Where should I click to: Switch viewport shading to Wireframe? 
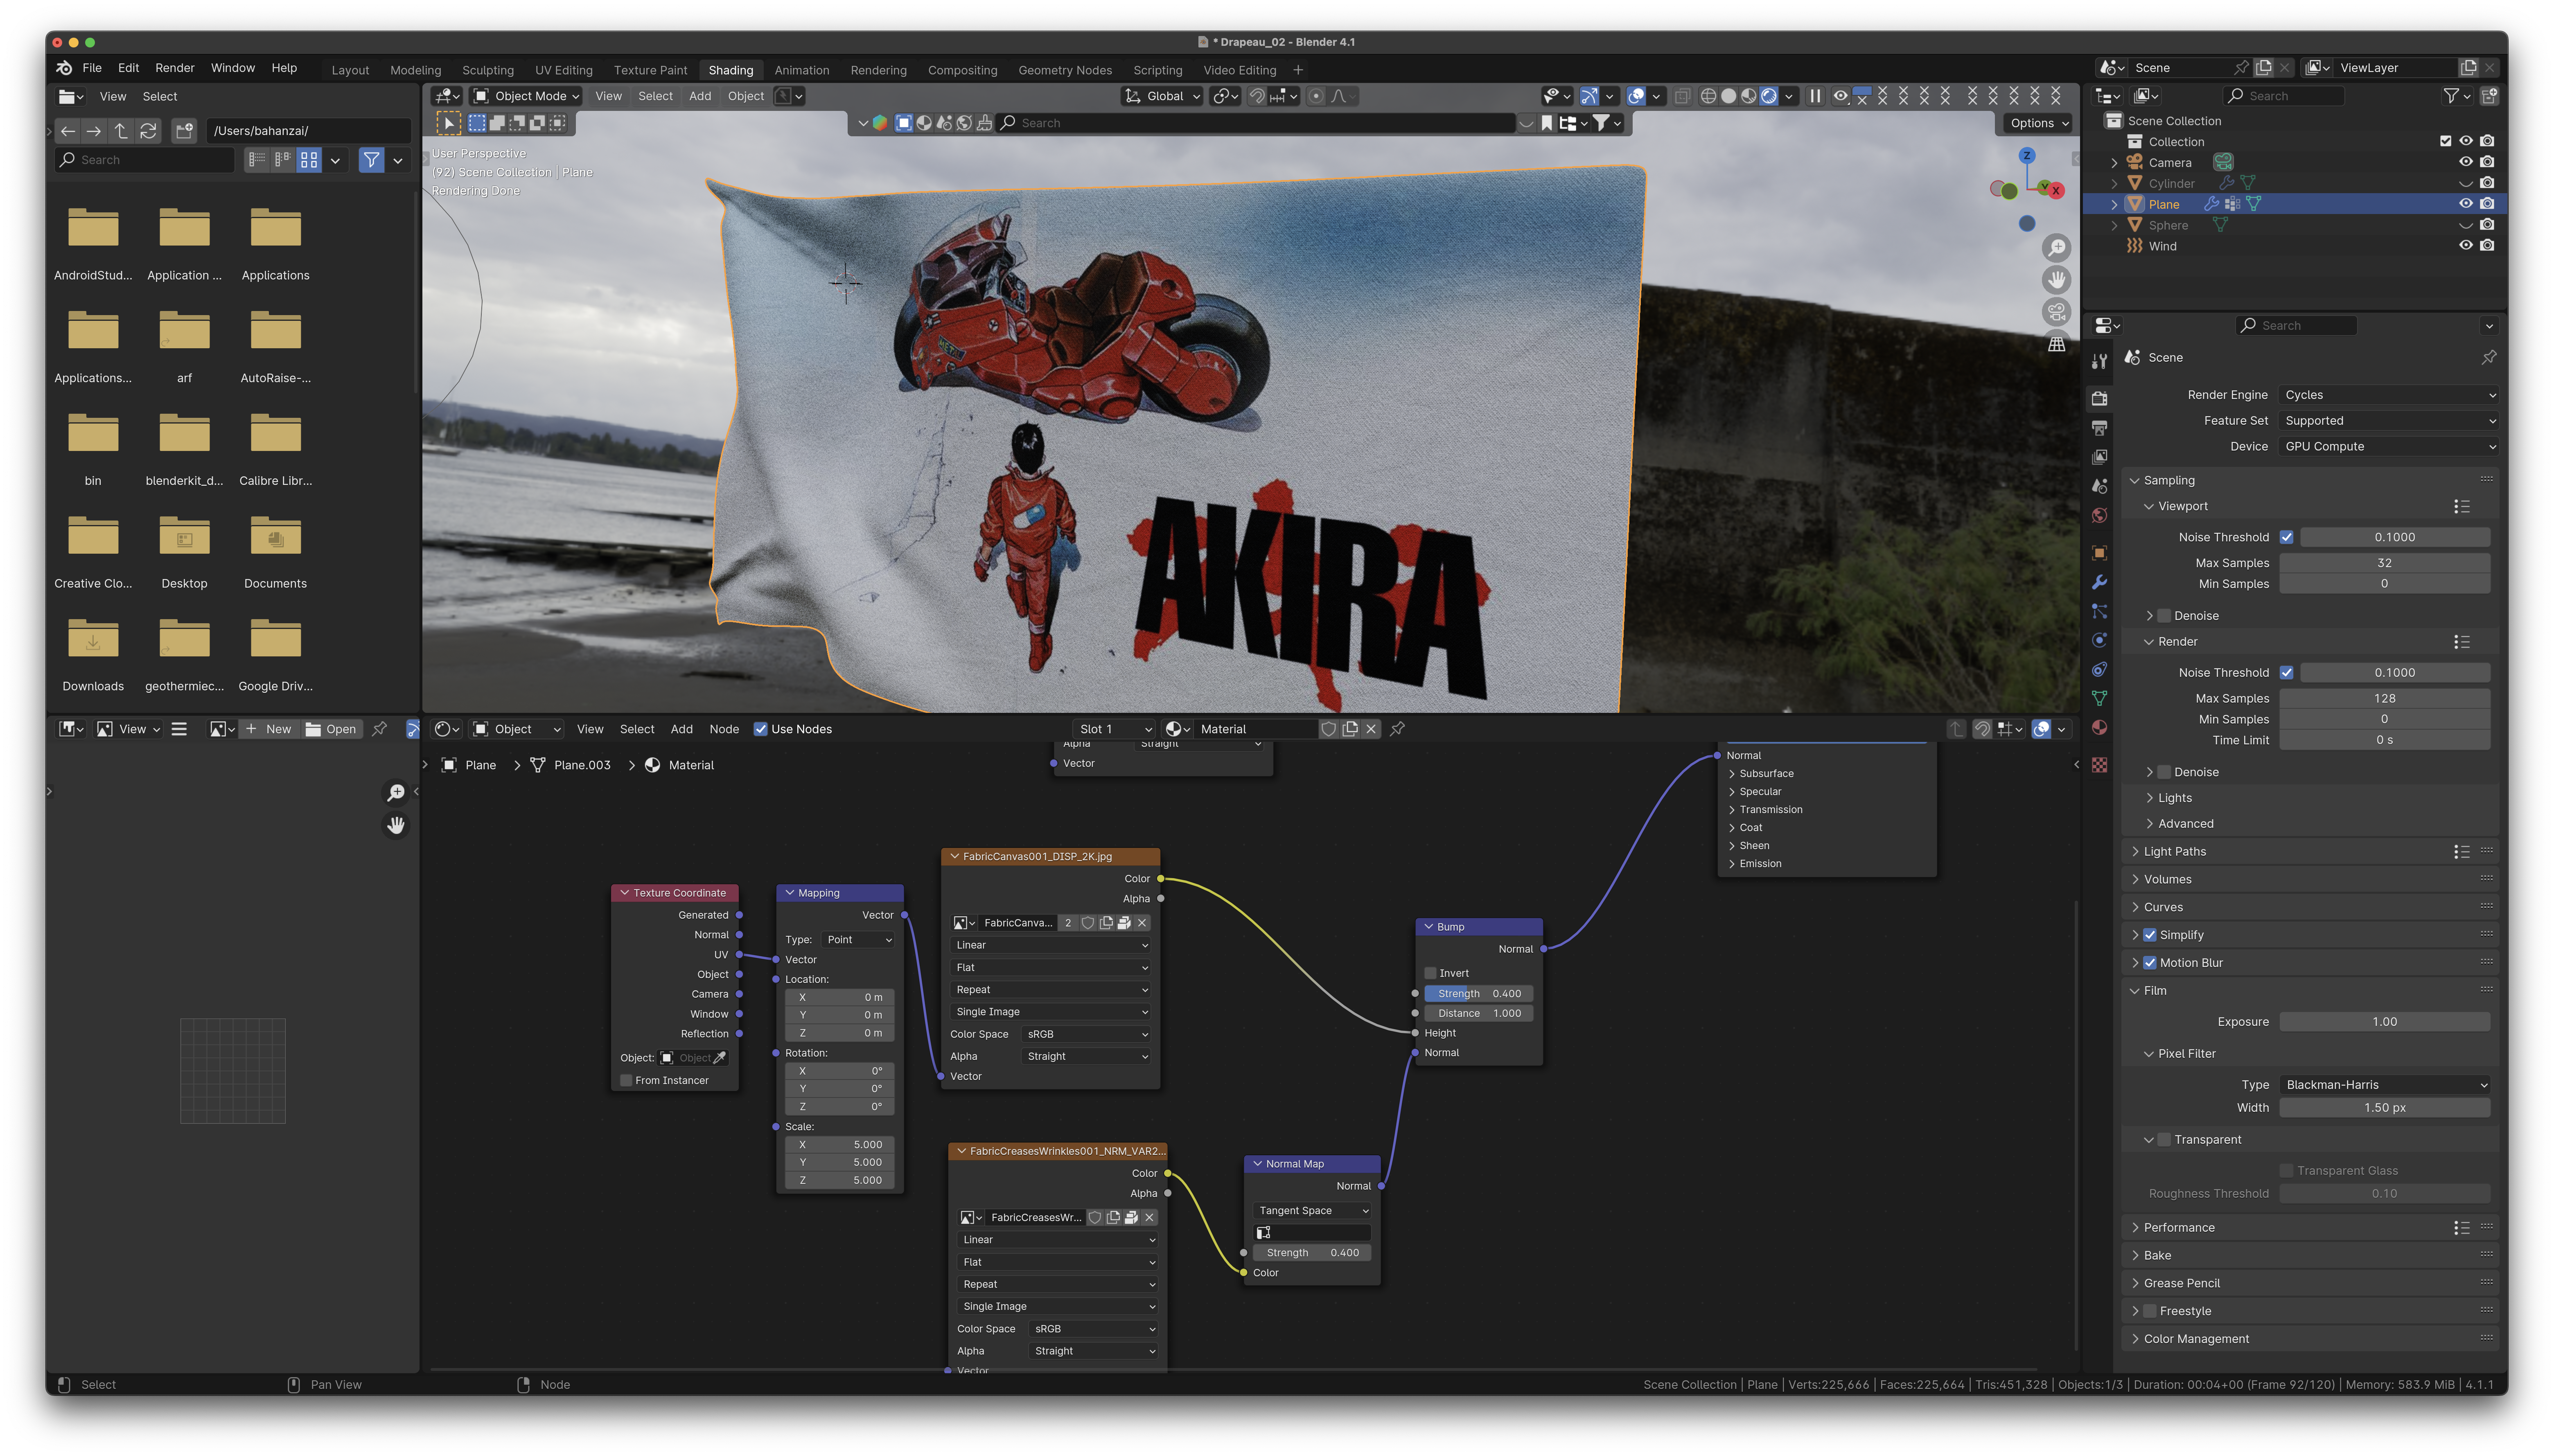(x=1708, y=96)
